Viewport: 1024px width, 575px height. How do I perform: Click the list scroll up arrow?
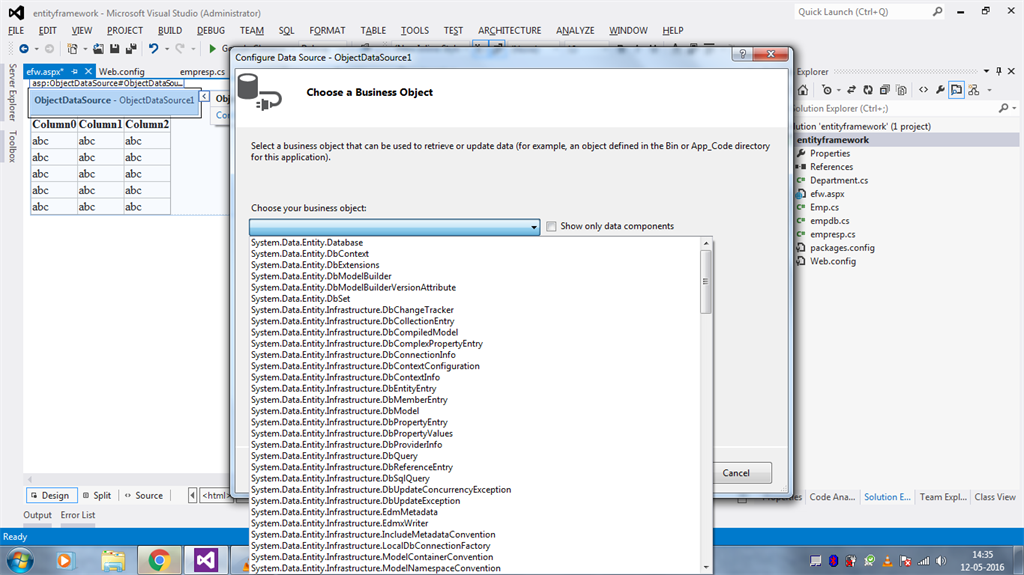706,243
